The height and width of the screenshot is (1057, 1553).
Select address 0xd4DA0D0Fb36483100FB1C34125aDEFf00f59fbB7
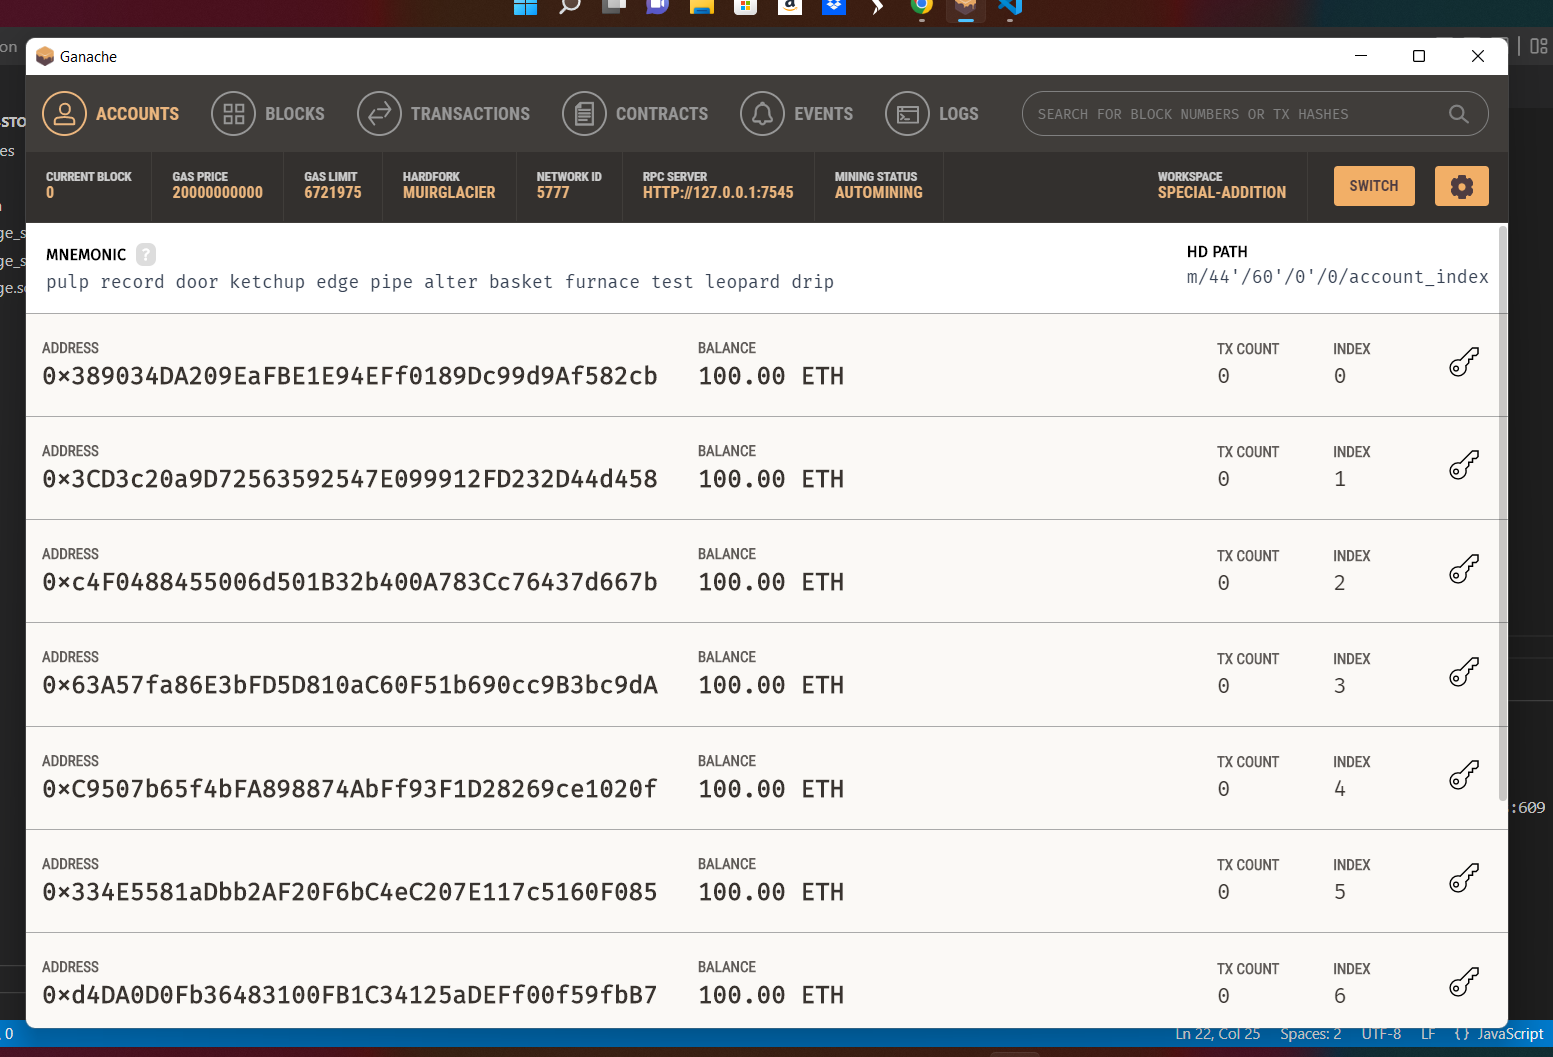tap(350, 995)
